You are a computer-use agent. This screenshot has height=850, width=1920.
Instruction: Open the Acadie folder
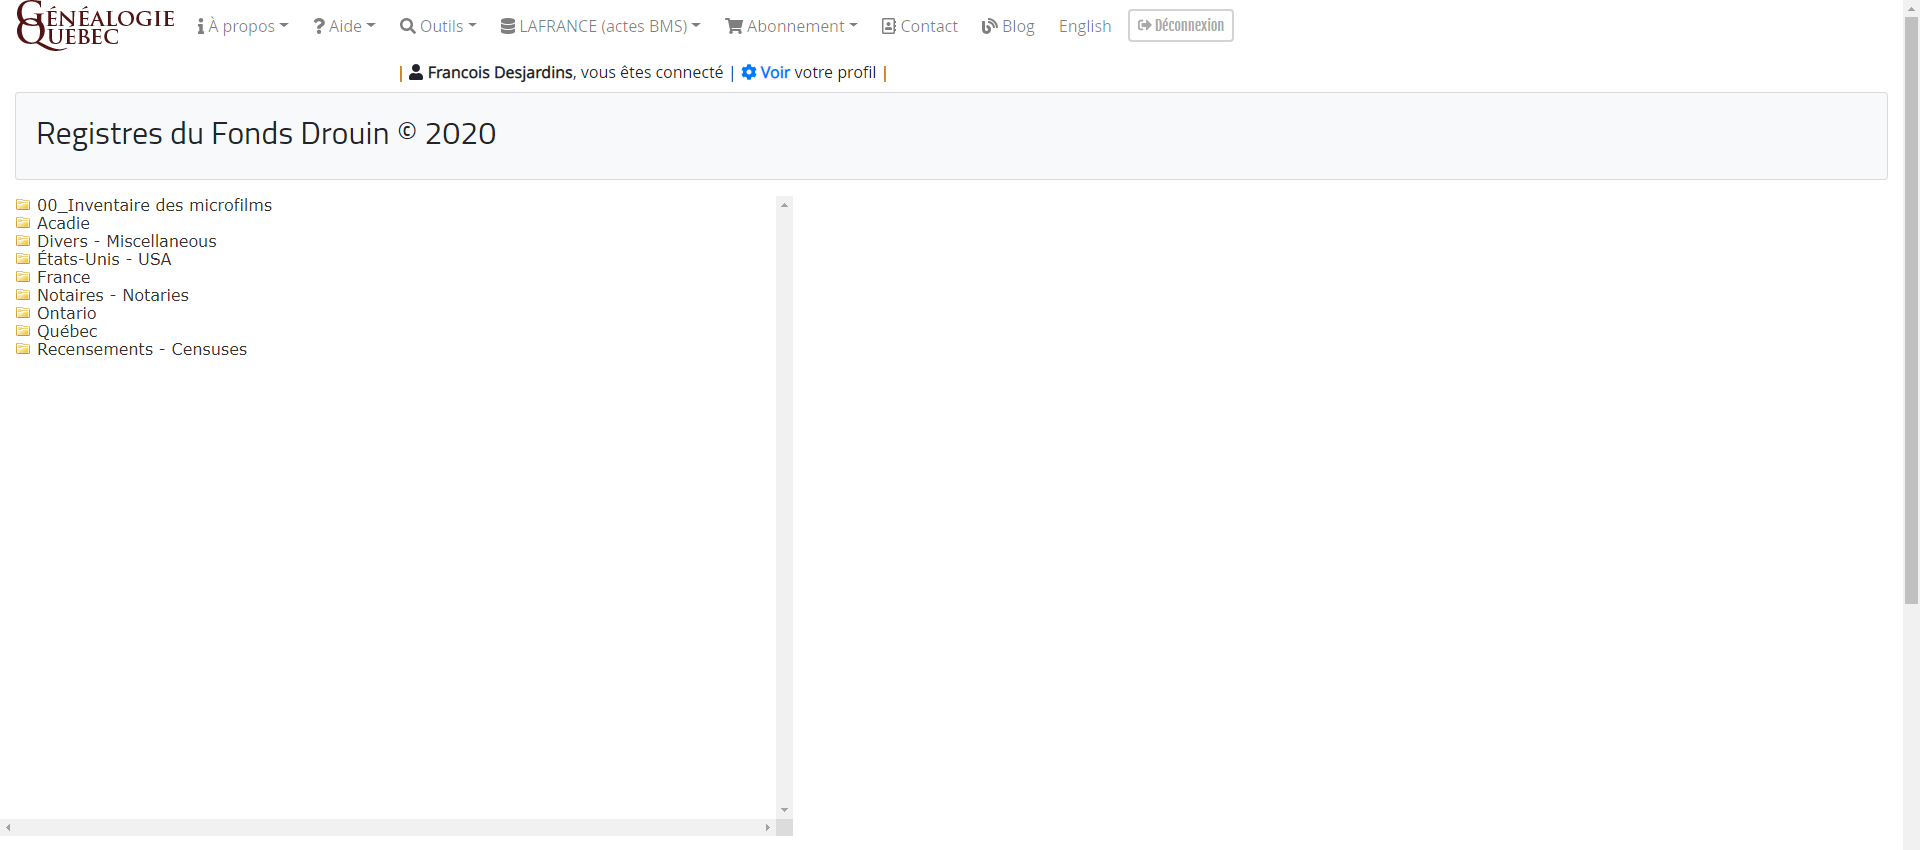[63, 223]
